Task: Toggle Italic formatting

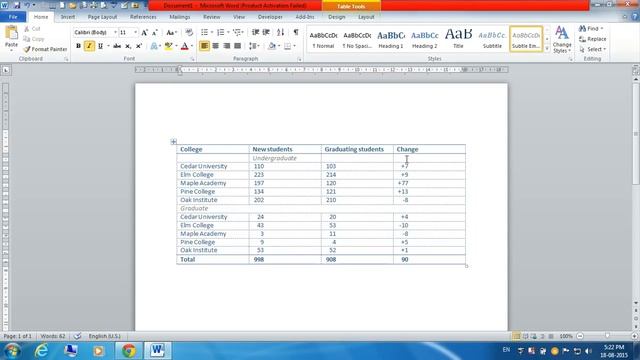Action: (89, 46)
